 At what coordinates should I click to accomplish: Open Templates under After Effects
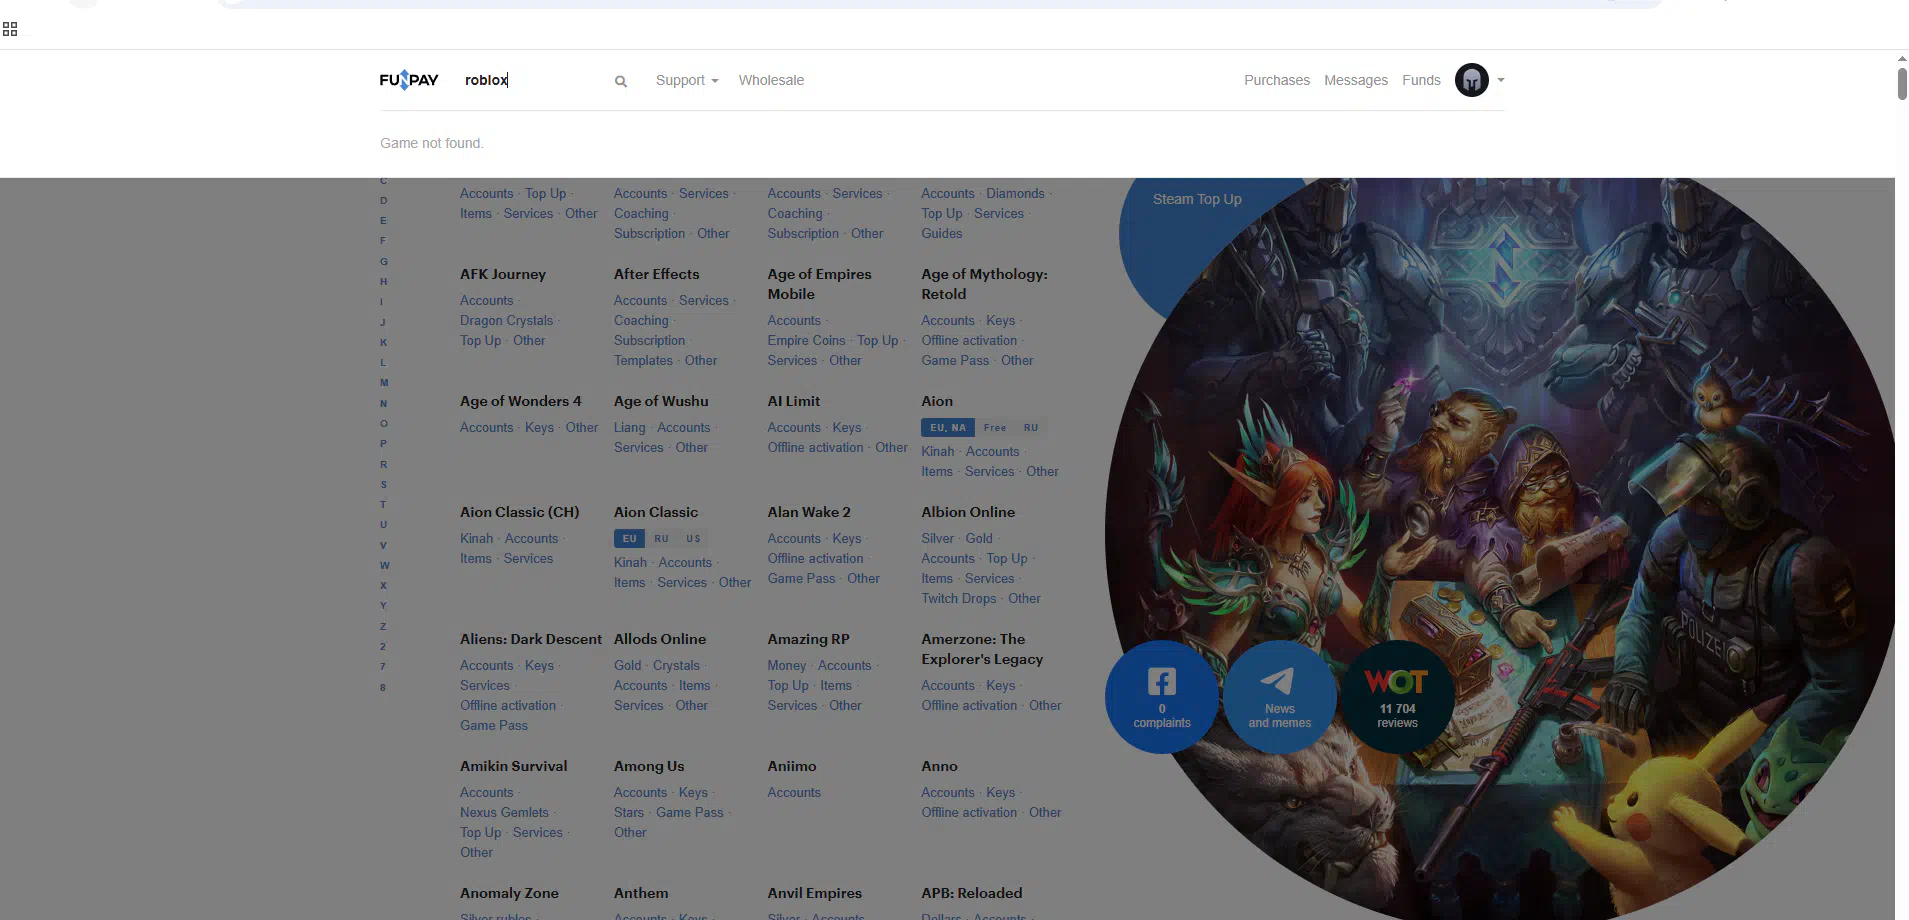click(643, 361)
